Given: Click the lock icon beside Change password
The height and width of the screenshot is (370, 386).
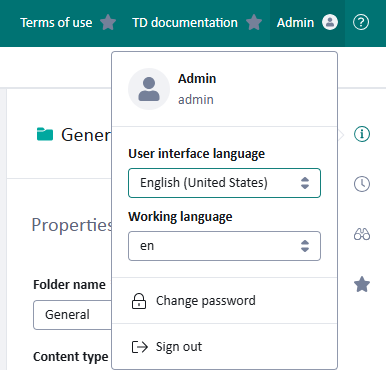Looking at the screenshot, I should pos(139,301).
